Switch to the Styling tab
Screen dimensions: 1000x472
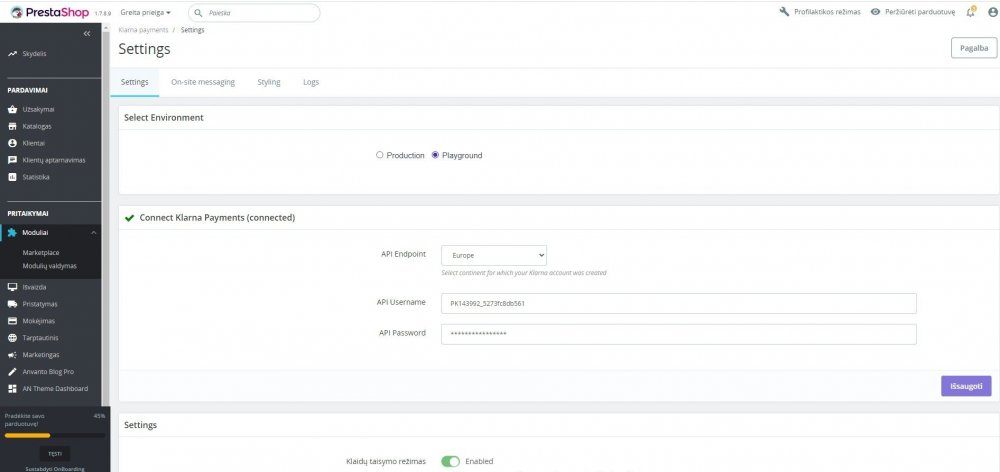pos(269,82)
